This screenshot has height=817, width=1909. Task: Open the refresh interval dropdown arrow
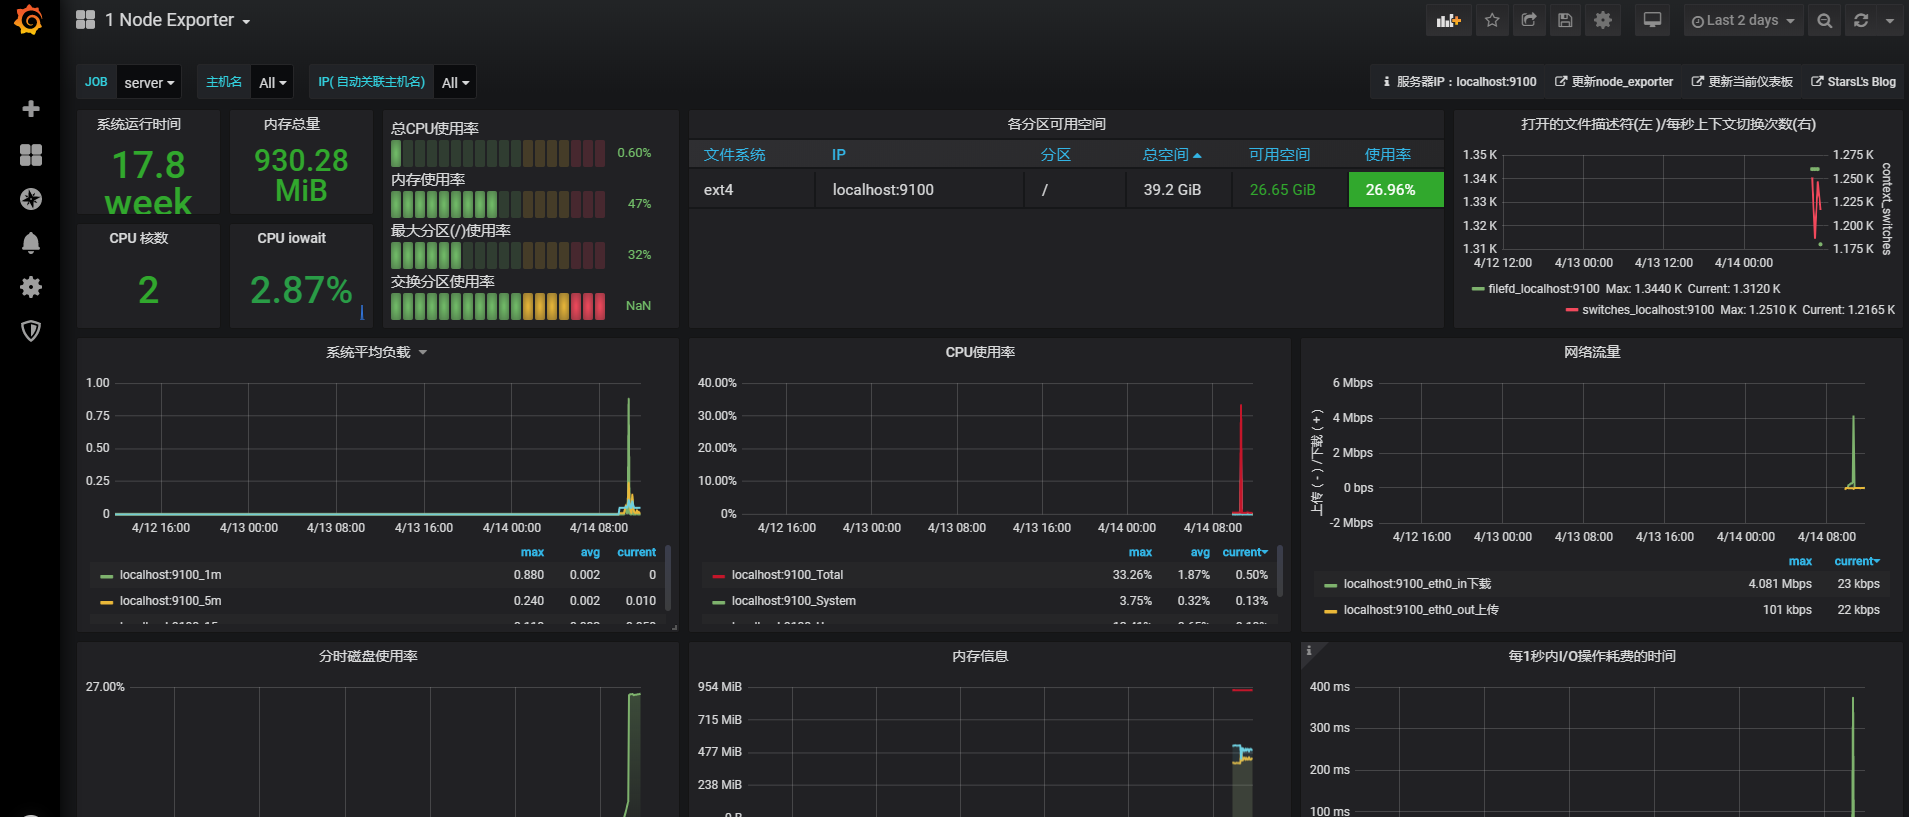(1890, 20)
